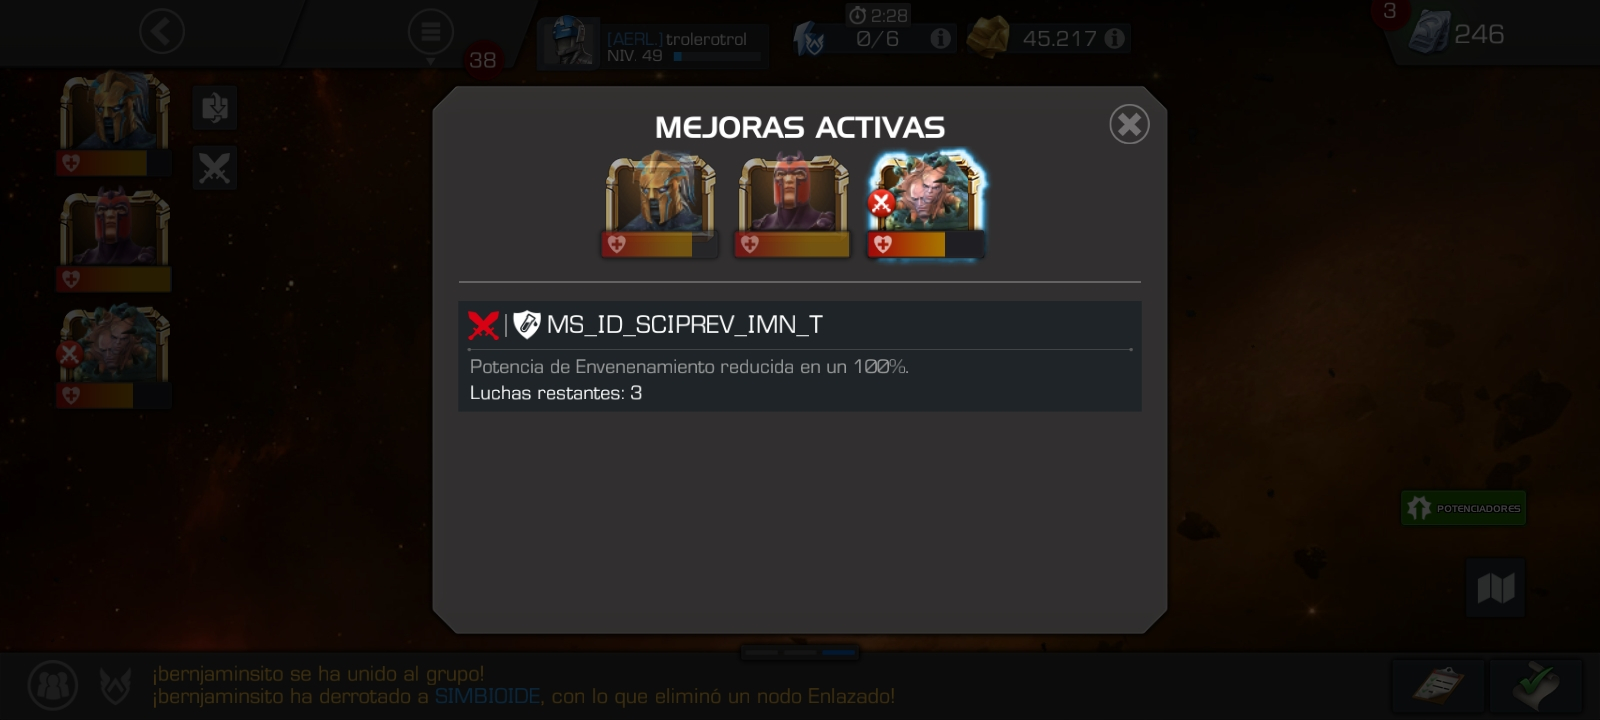
Task: Select the gold-helmet champion in the dialog
Action: point(660,204)
